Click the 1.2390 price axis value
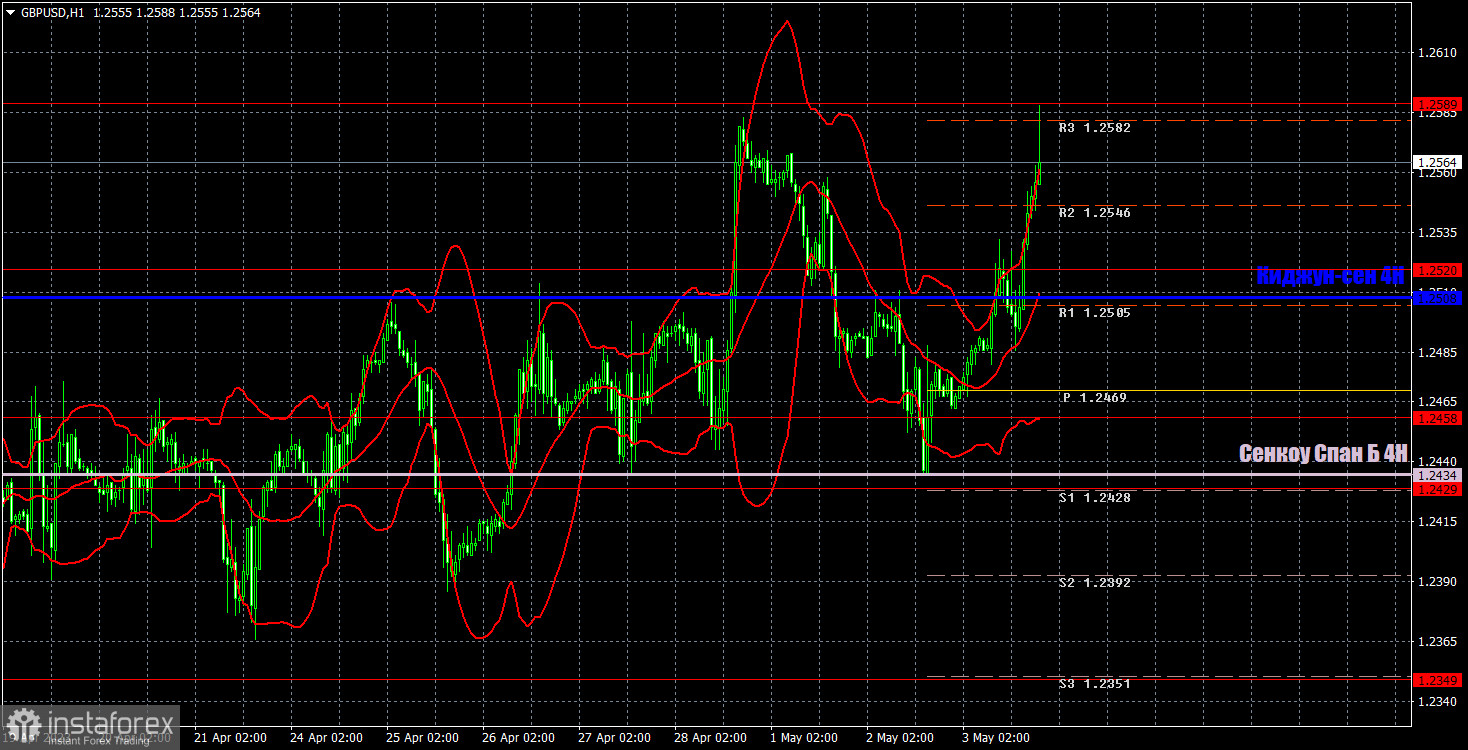This screenshot has height=750, width=1468. coord(1437,582)
